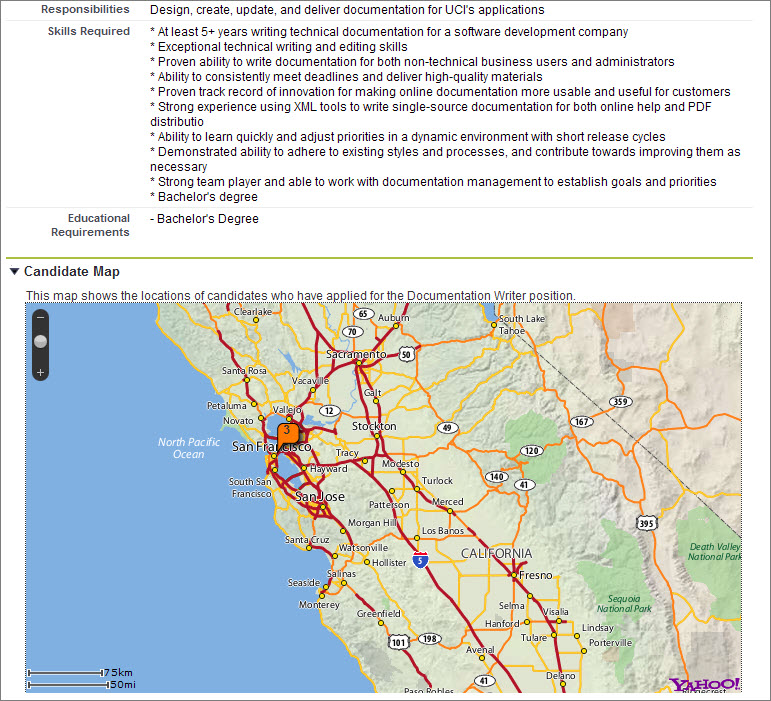Screen dimensions: 771x701
Task: Click the Route 395 shield on map
Action: click(x=646, y=523)
